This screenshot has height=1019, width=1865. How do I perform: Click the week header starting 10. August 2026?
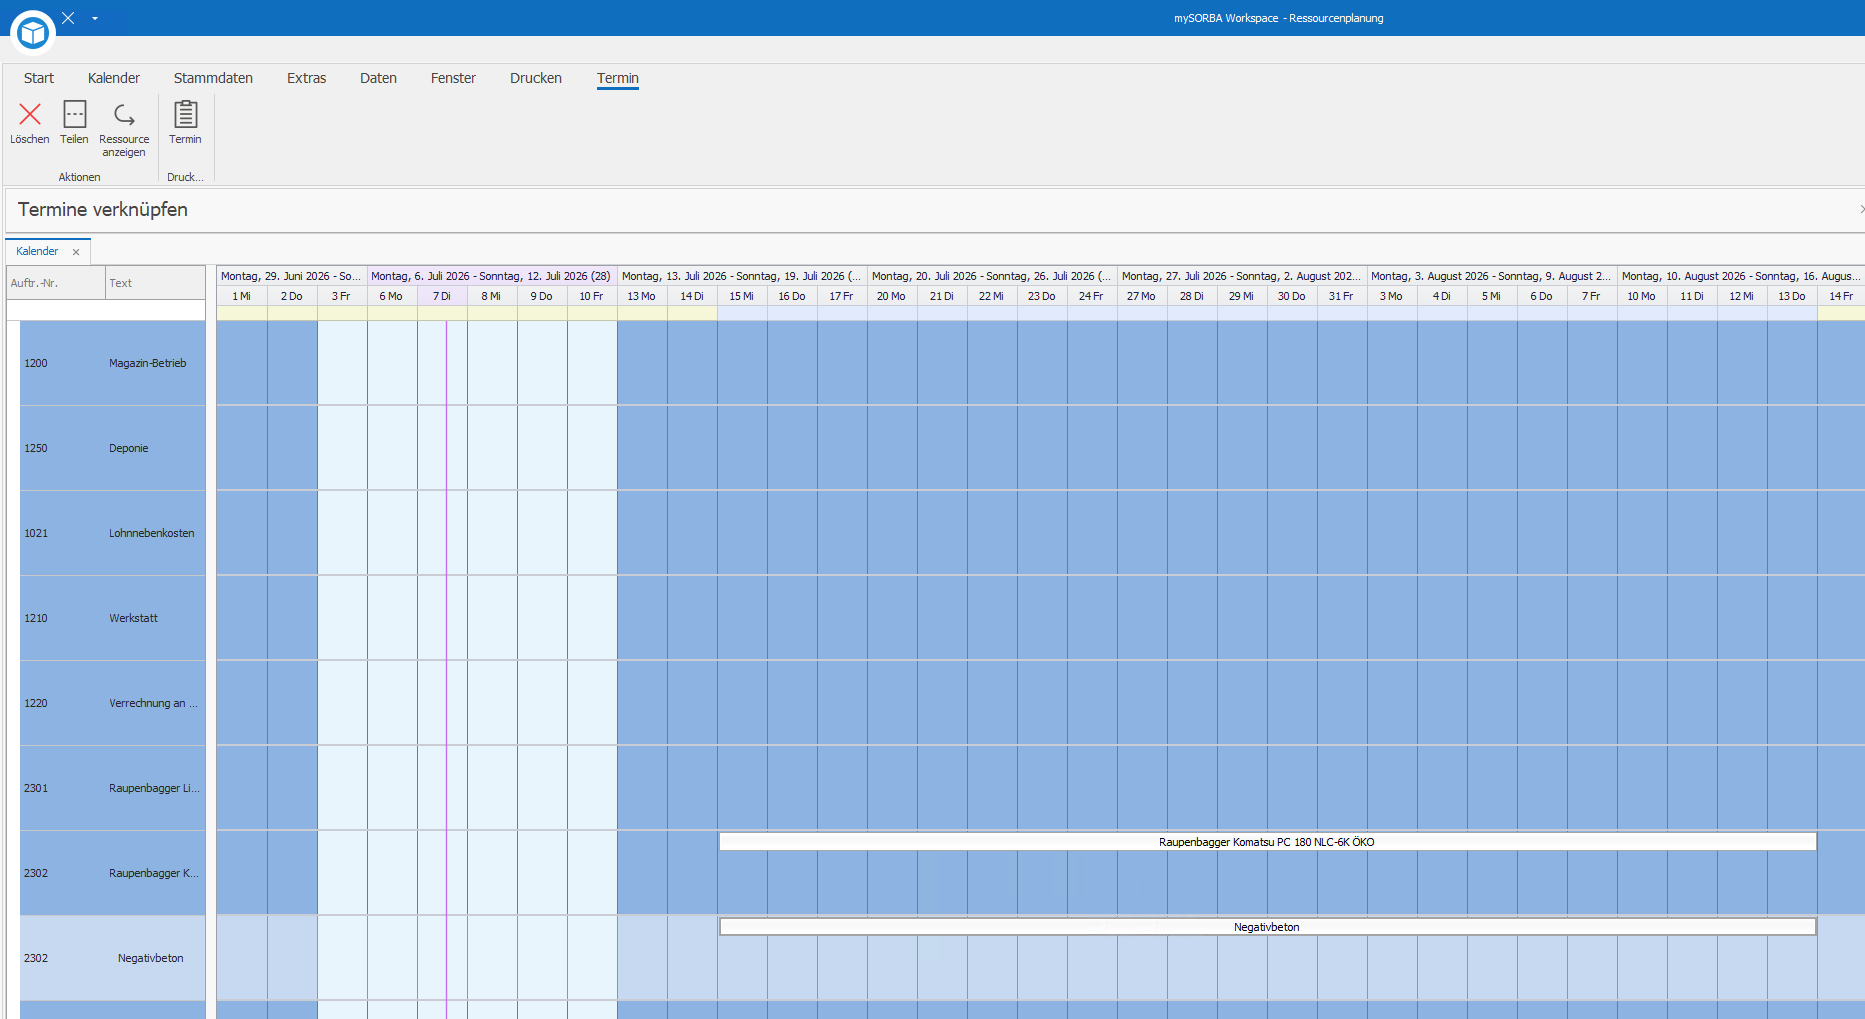tap(1741, 276)
